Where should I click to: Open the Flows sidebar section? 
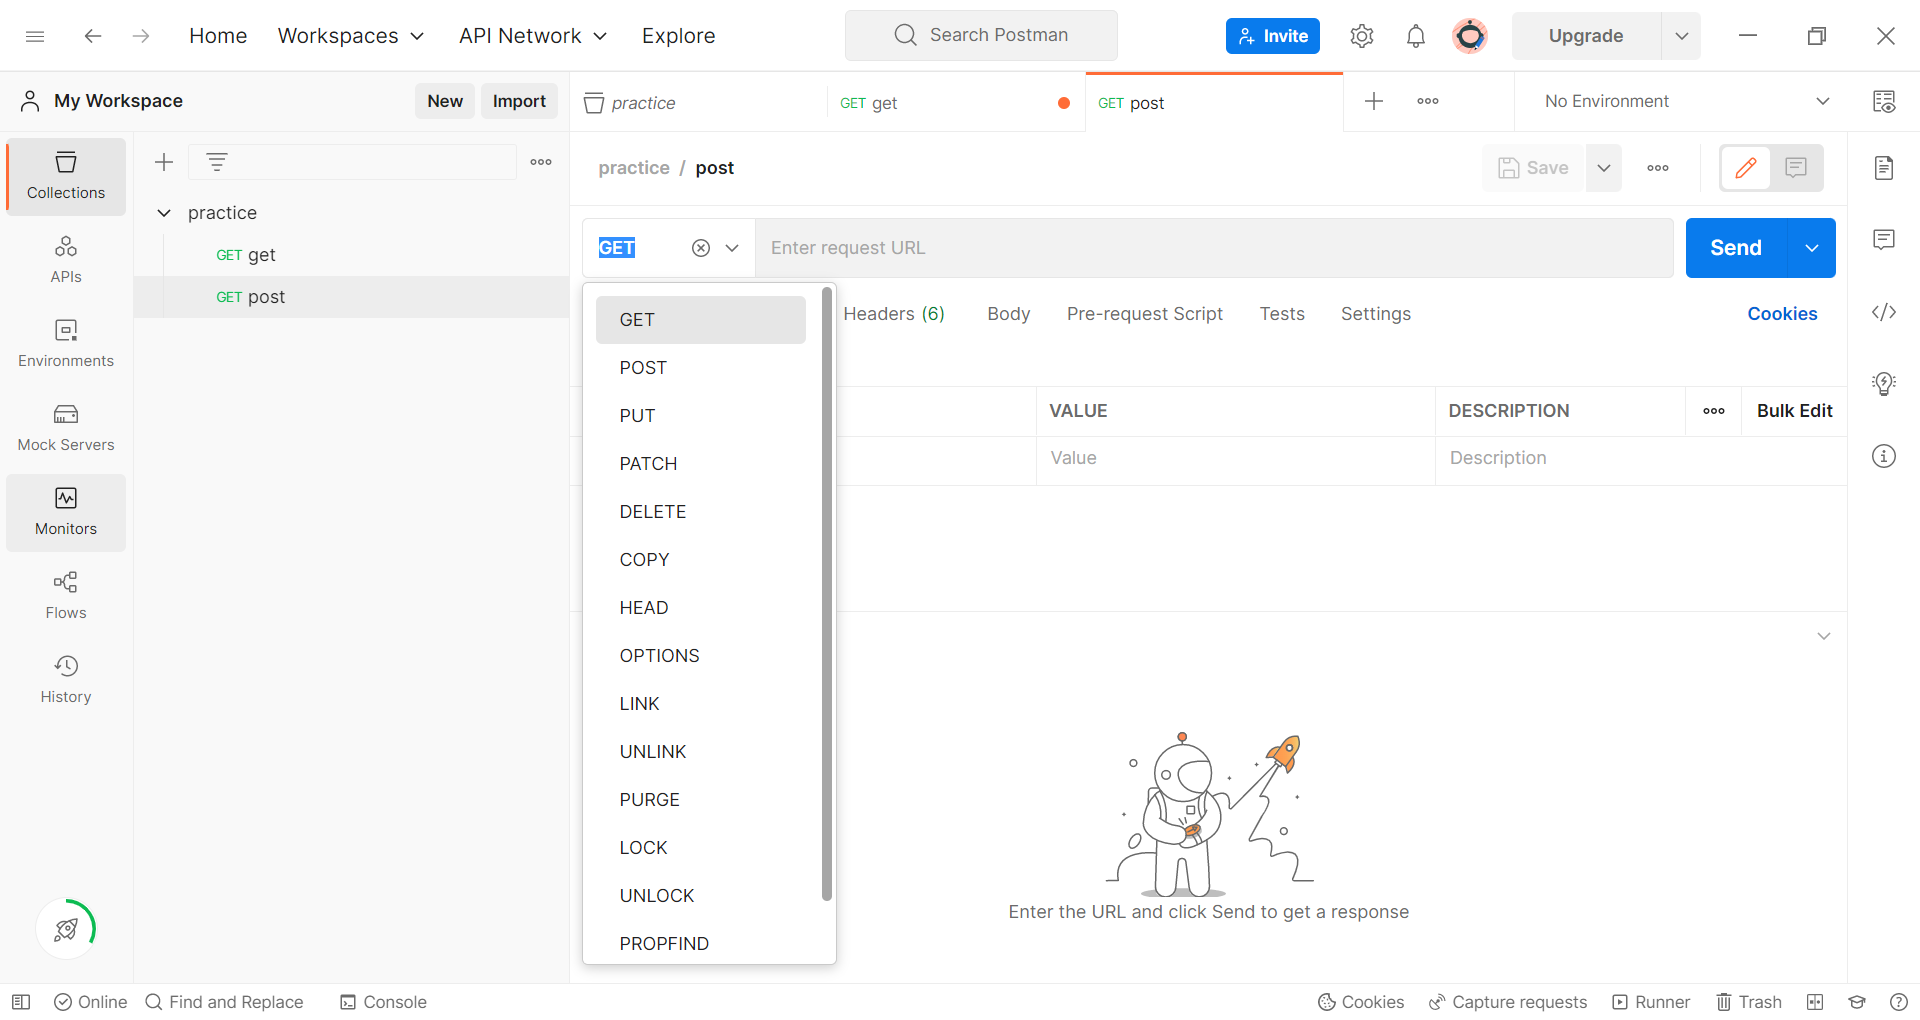[66, 596]
